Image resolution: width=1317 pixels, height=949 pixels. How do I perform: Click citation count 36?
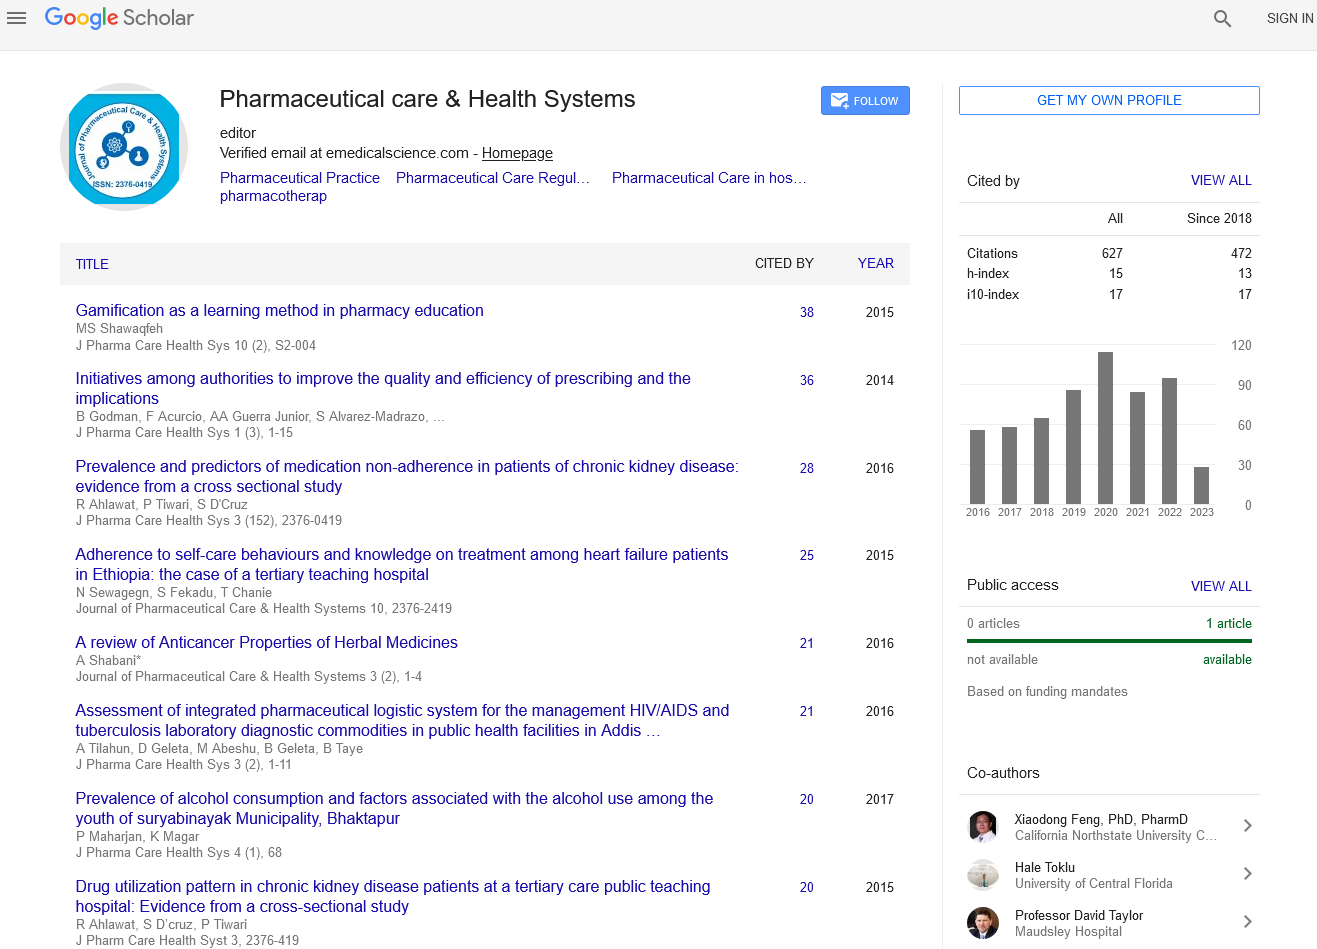[x=807, y=380]
